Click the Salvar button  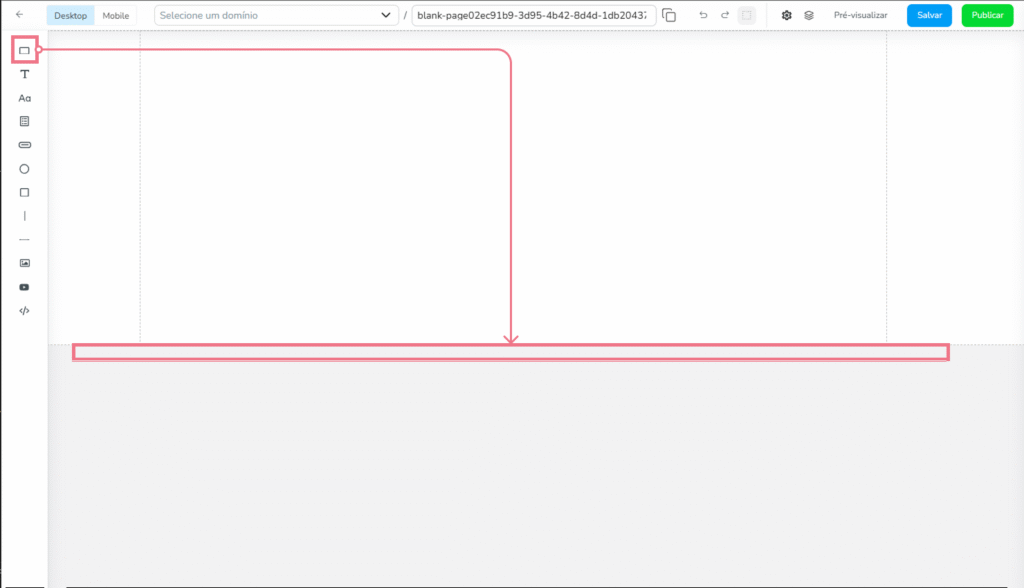[x=929, y=16]
